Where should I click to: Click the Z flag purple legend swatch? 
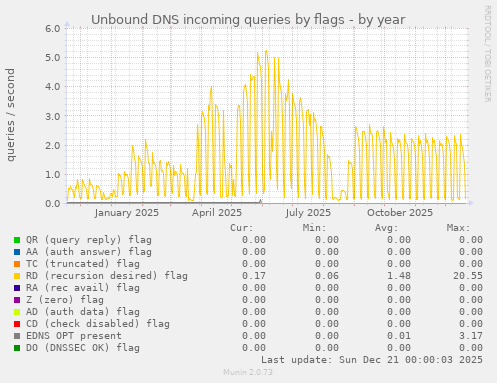(17, 300)
